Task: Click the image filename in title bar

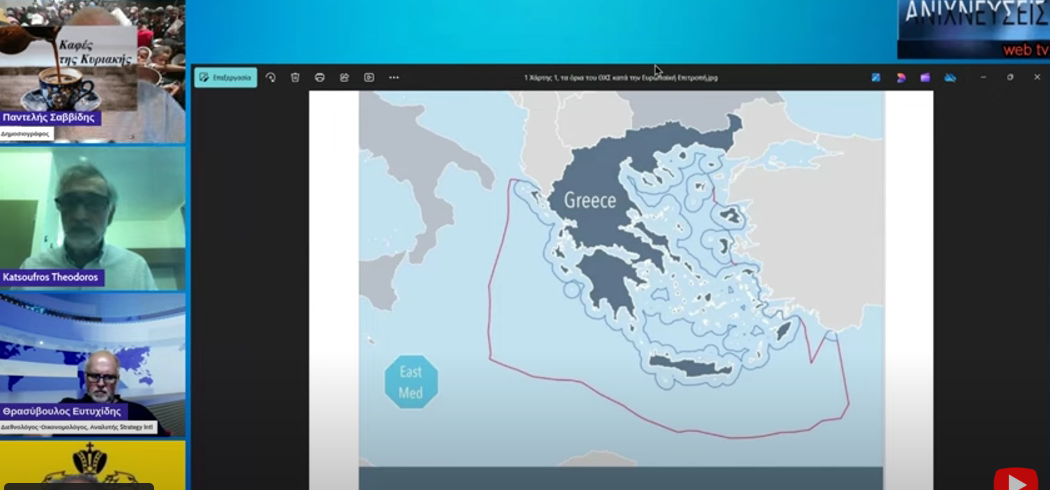Action: point(620,77)
